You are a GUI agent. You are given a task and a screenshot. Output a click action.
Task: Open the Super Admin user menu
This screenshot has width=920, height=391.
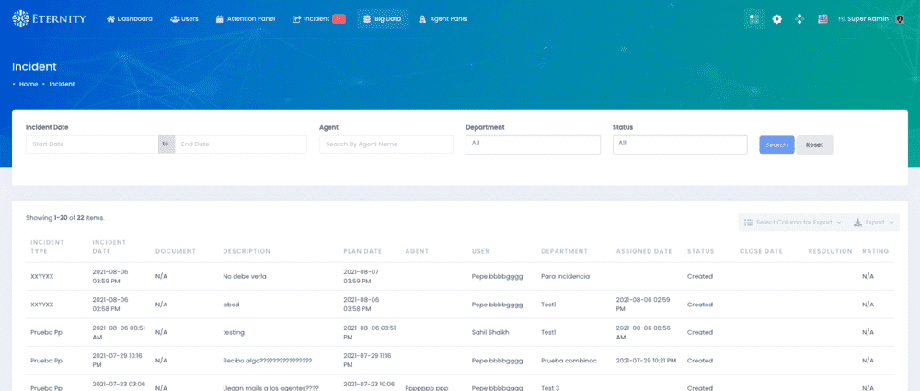pyautogui.click(x=864, y=19)
